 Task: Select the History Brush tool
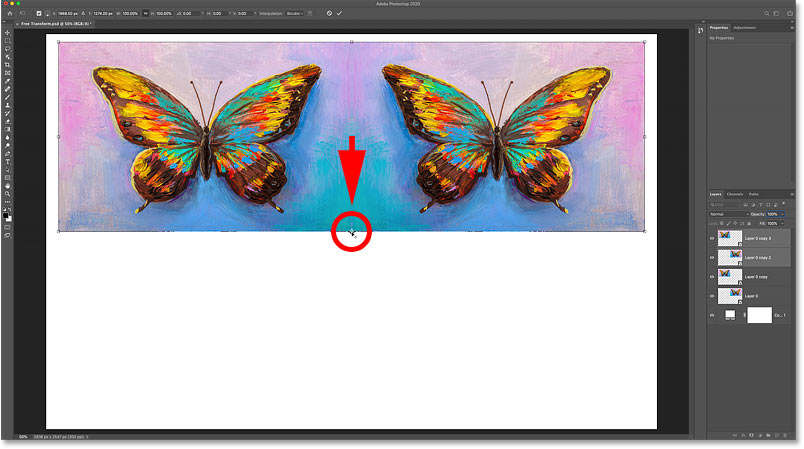(8, 113)
